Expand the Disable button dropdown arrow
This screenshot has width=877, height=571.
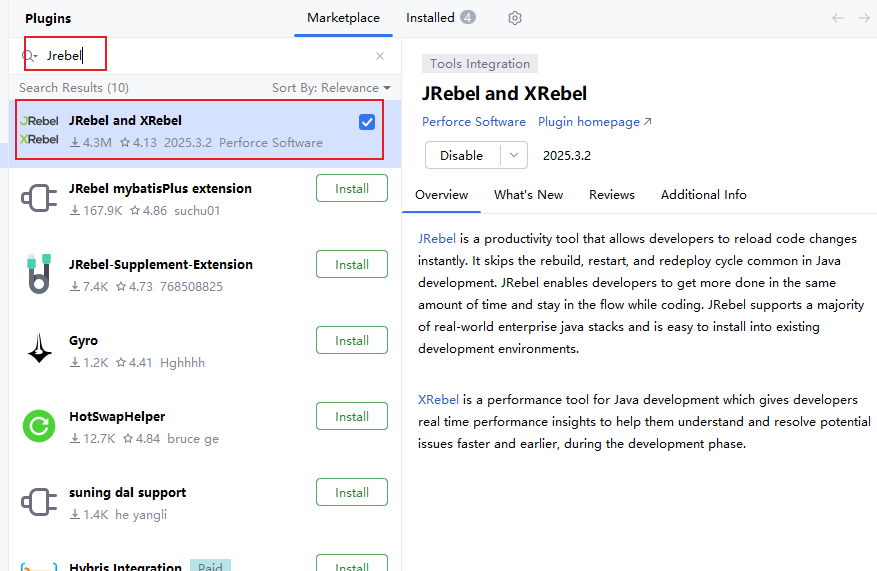pyautogui.click(x=514, y=155)
